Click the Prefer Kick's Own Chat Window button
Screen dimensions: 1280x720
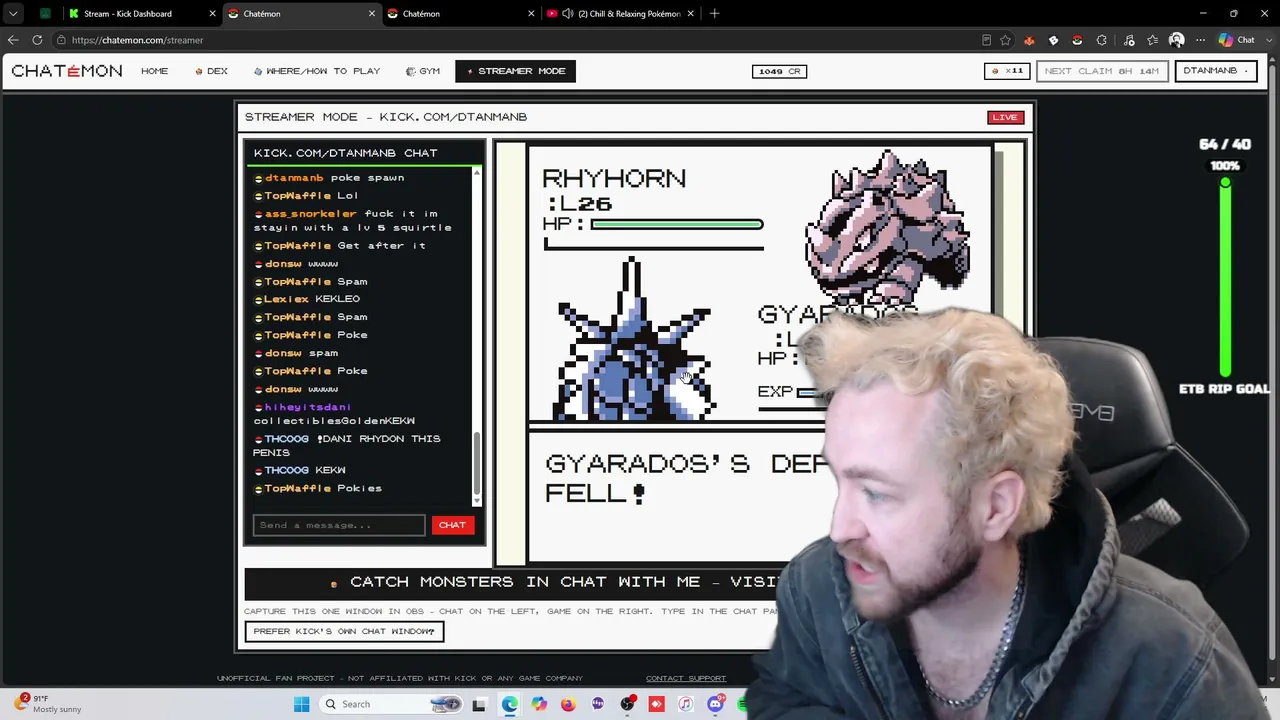click(344, 631)
